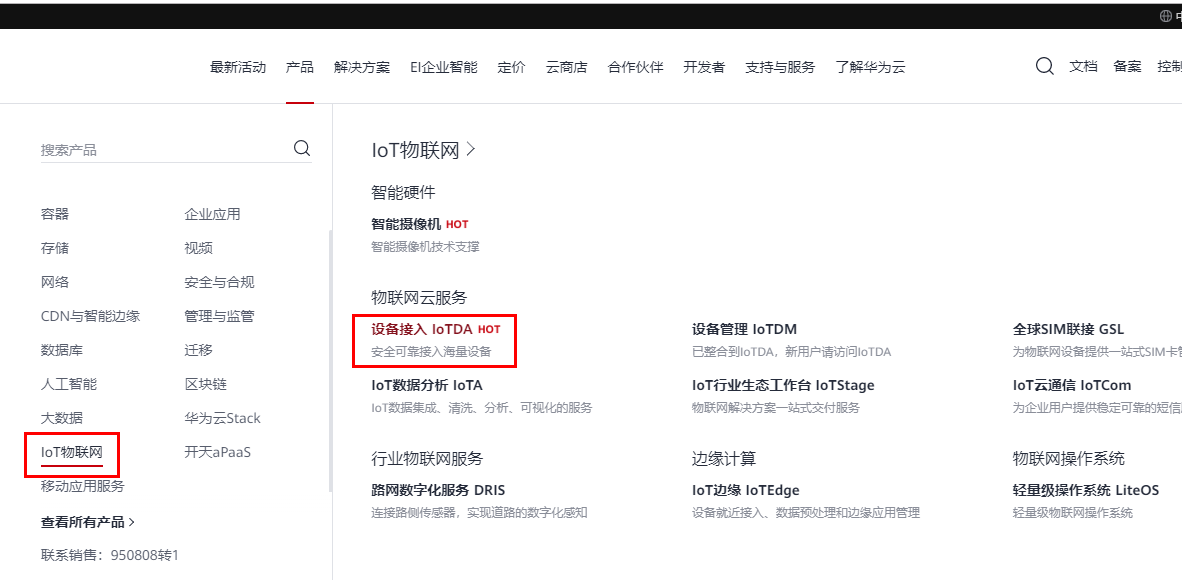
Task: Open the EI企业智能 menu
Action: pos(444,67)
